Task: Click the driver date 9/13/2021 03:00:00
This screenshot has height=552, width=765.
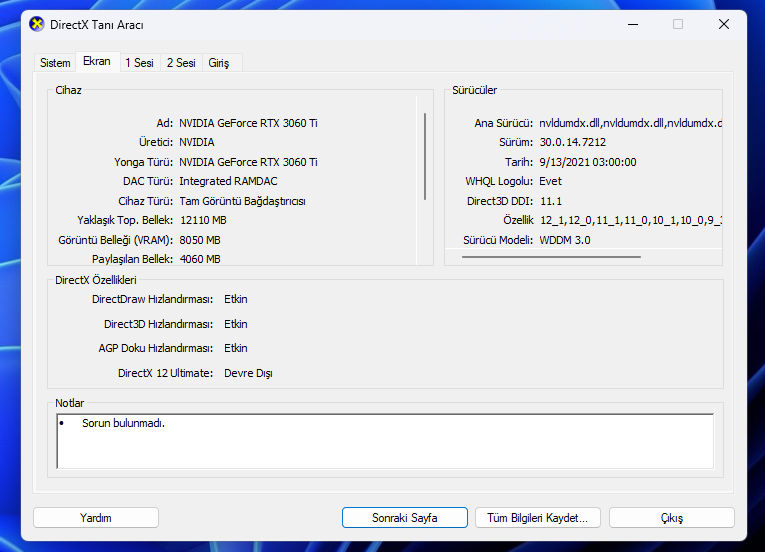Action: (x=588, y=162)
